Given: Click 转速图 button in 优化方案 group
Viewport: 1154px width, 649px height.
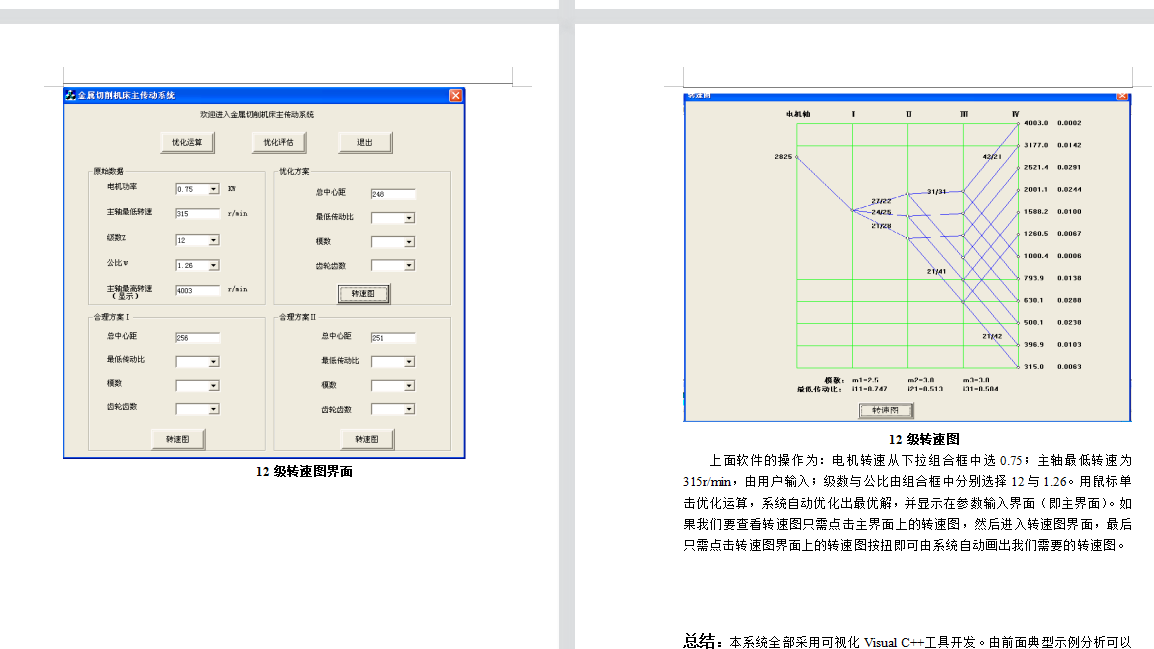Looking at the screenshot, I should (364, 294).
